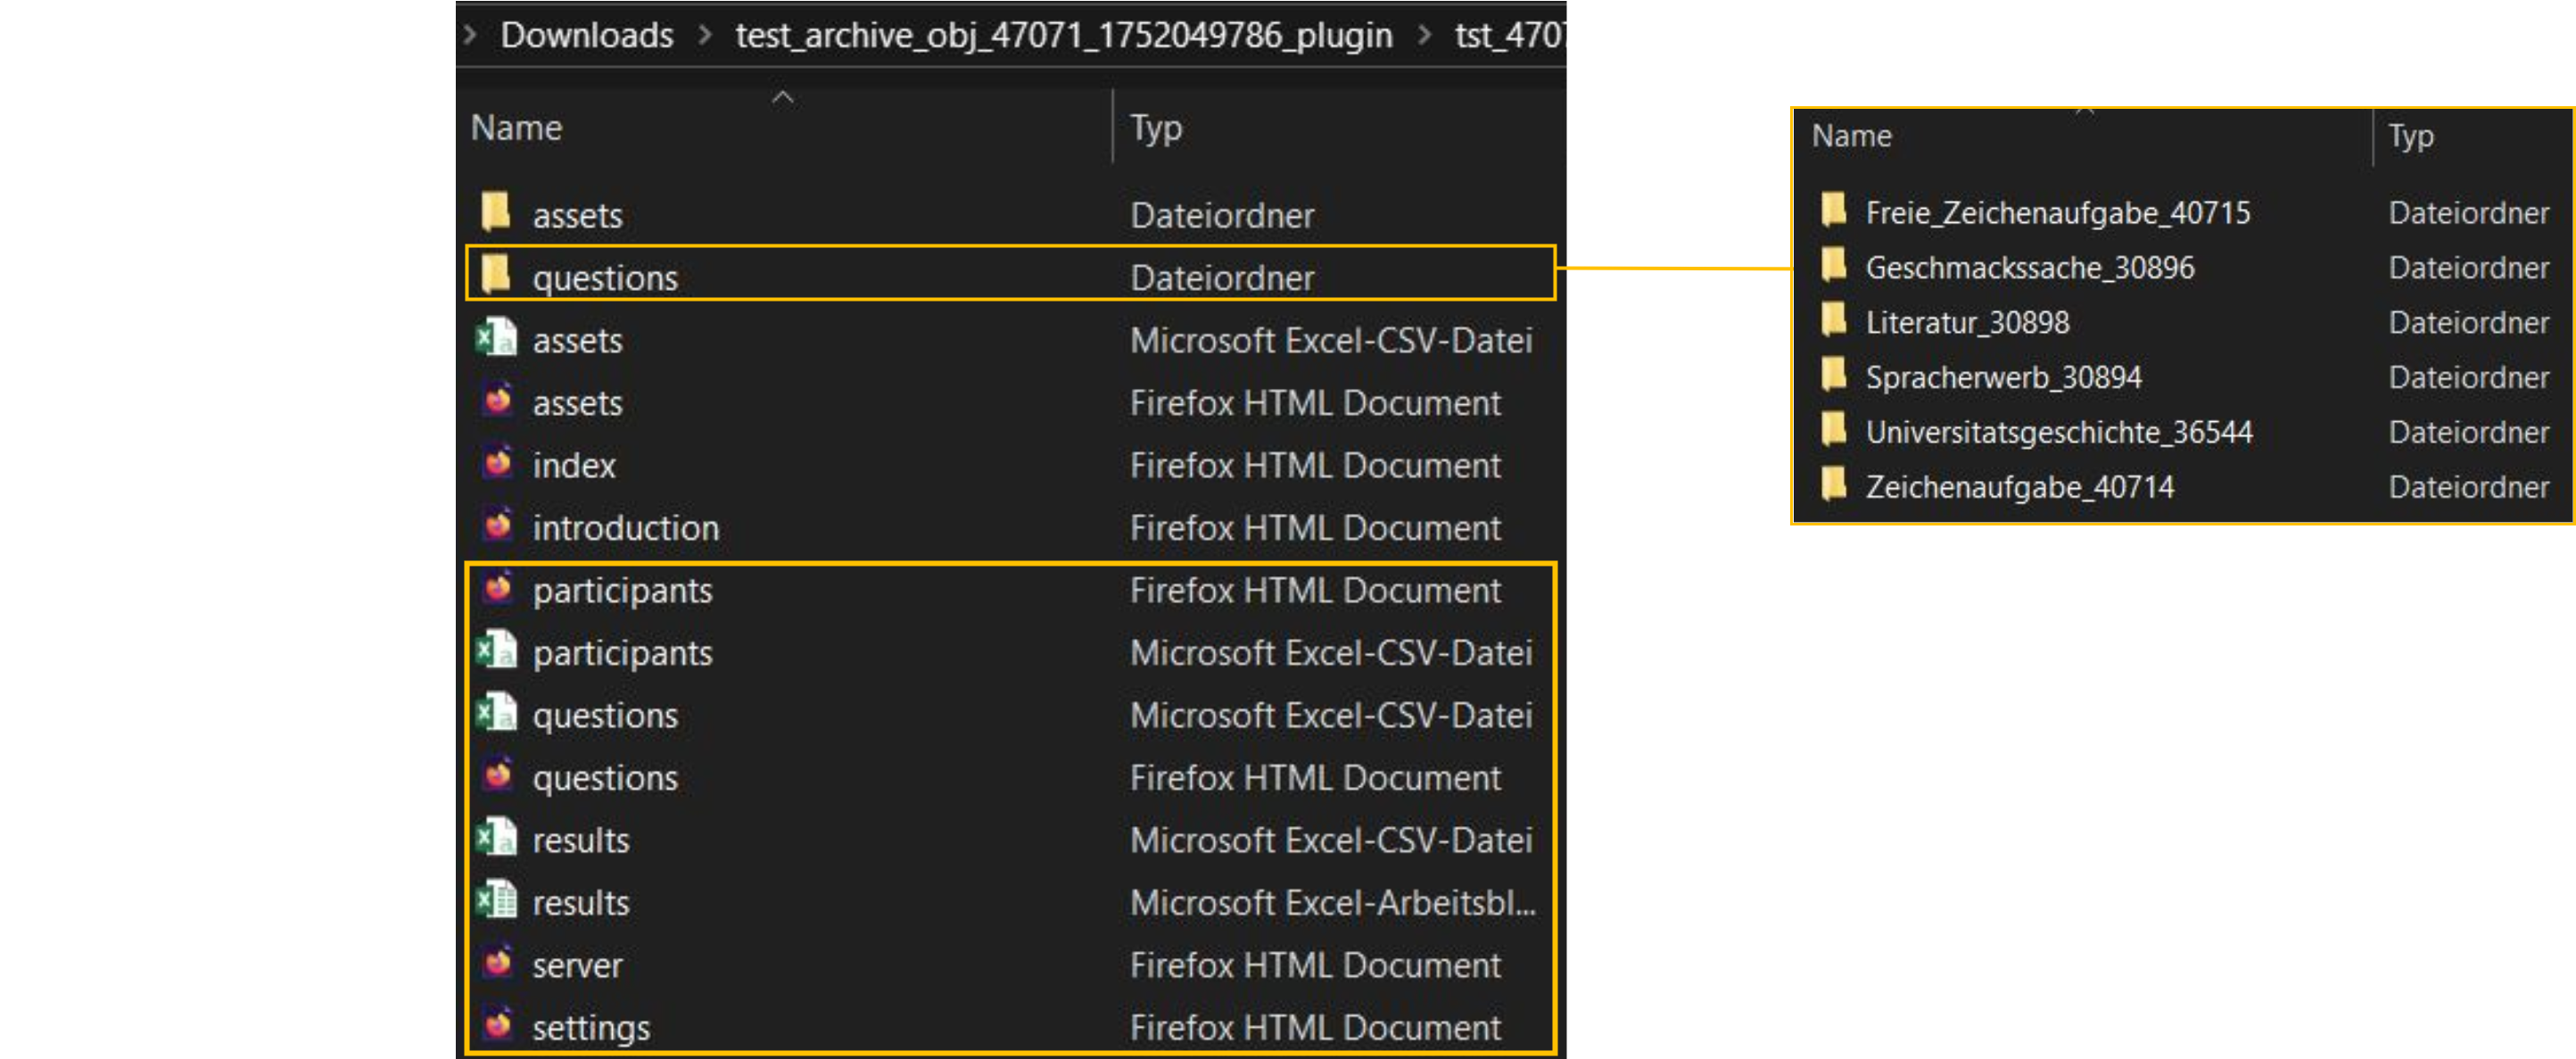Click the Freie_Zeichenaufgabe_40715 folder icon
This screenshot has height=1059, width=2576.
pyautogui.click(x=1834, y=210)
